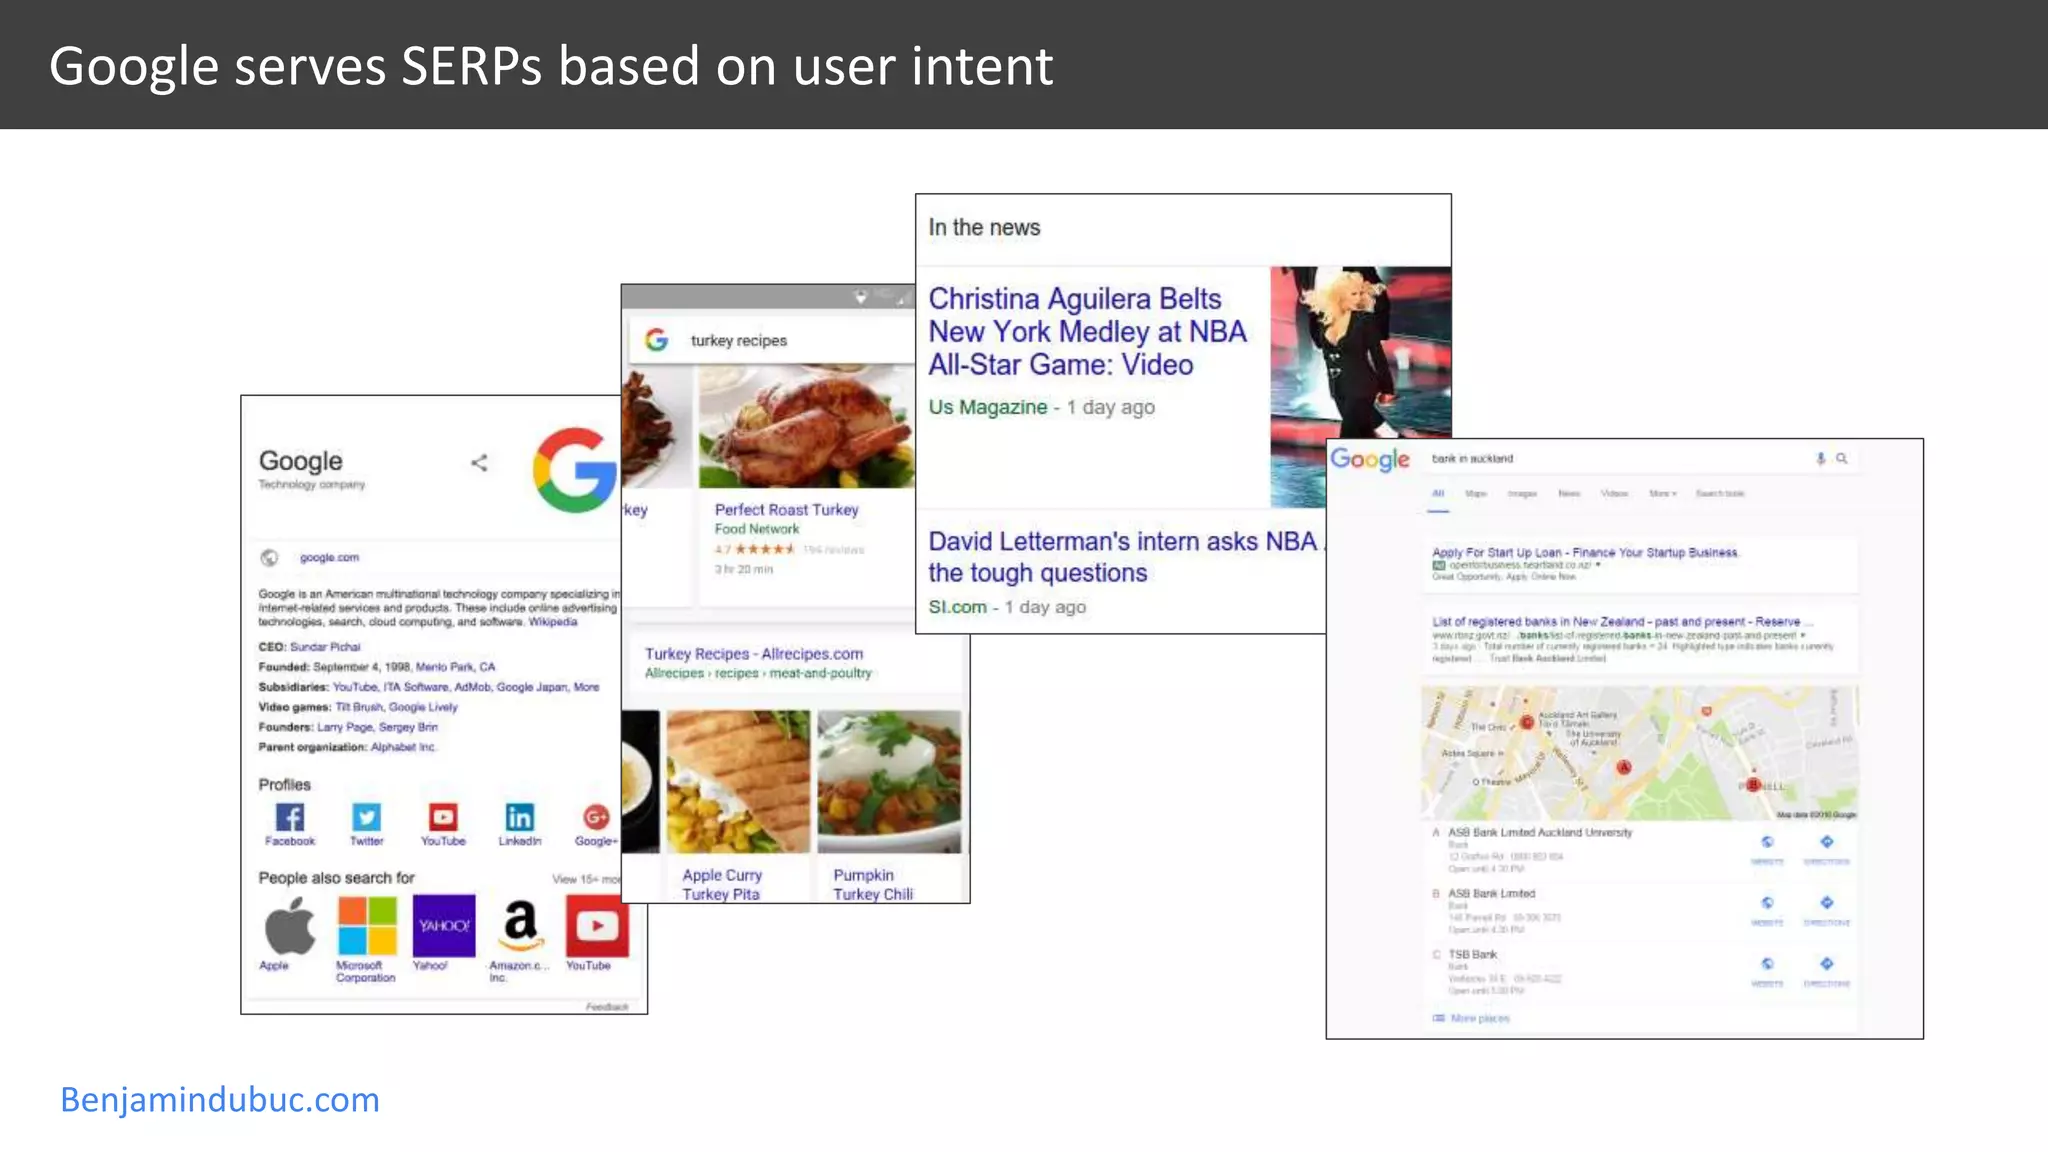The width and height of the screenshot is (2048, 1152).
Task: Open the Christina Aguilera NBA All-Star headline
Action: pos(1088,332)
